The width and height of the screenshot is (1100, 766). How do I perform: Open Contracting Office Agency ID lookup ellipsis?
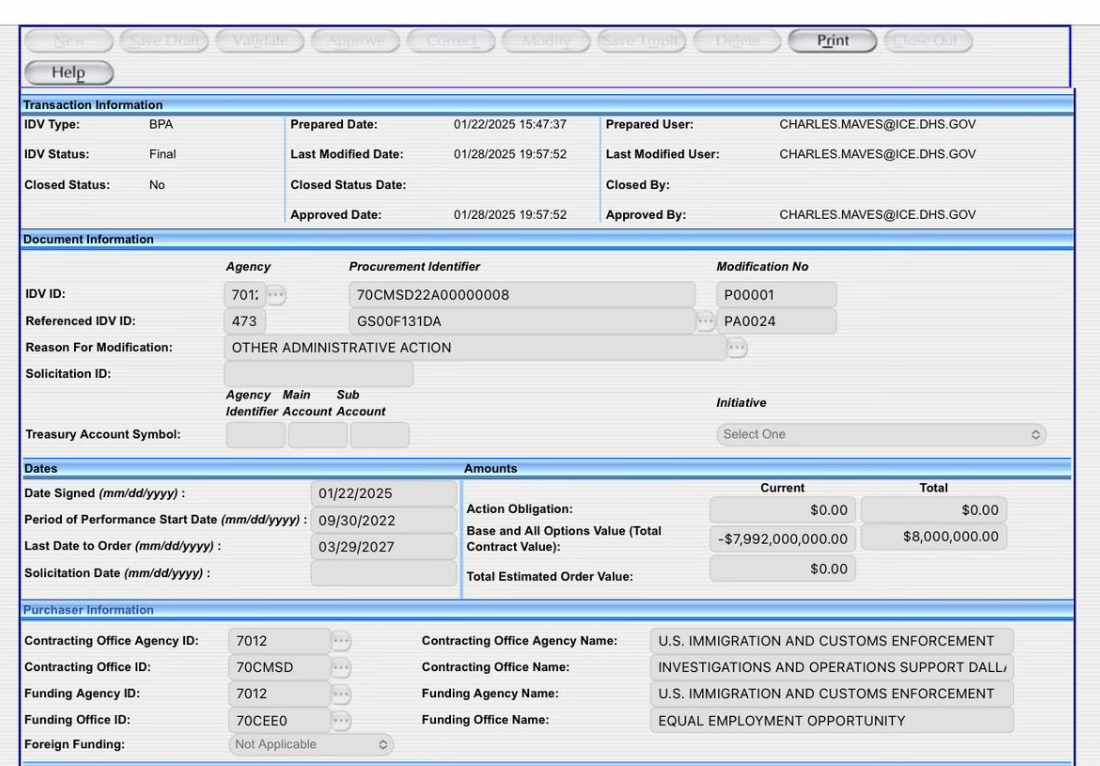pos(341,641)
